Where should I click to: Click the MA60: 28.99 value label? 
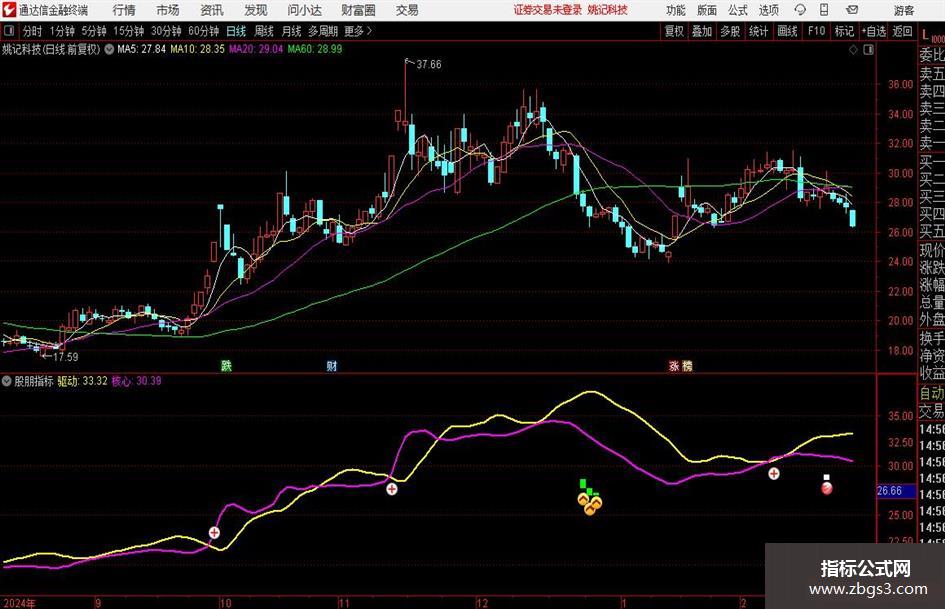point(315,49)
